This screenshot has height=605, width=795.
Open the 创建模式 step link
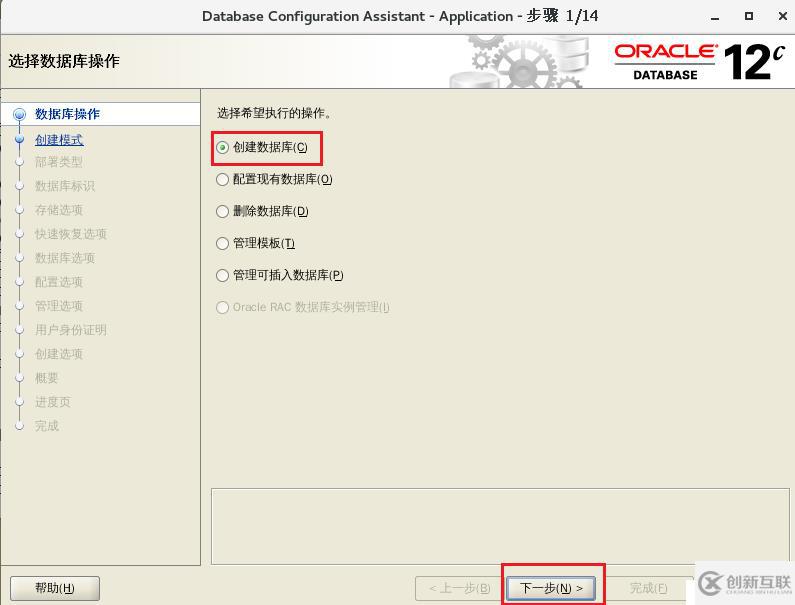[59, 139]
